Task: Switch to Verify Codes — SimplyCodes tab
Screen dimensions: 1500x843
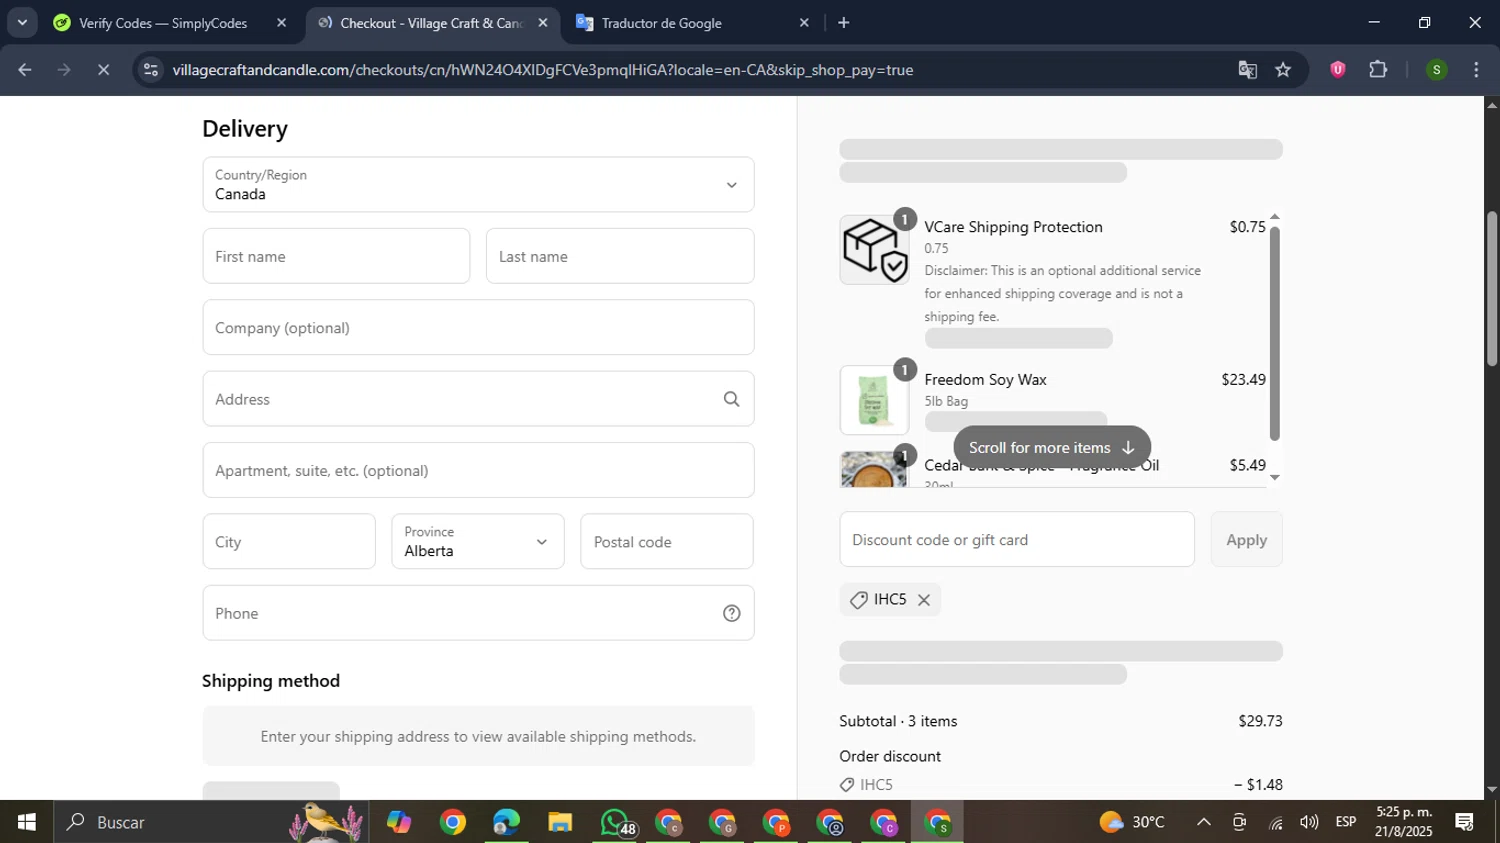Action: pyautogui.click(x=164, y=23)
